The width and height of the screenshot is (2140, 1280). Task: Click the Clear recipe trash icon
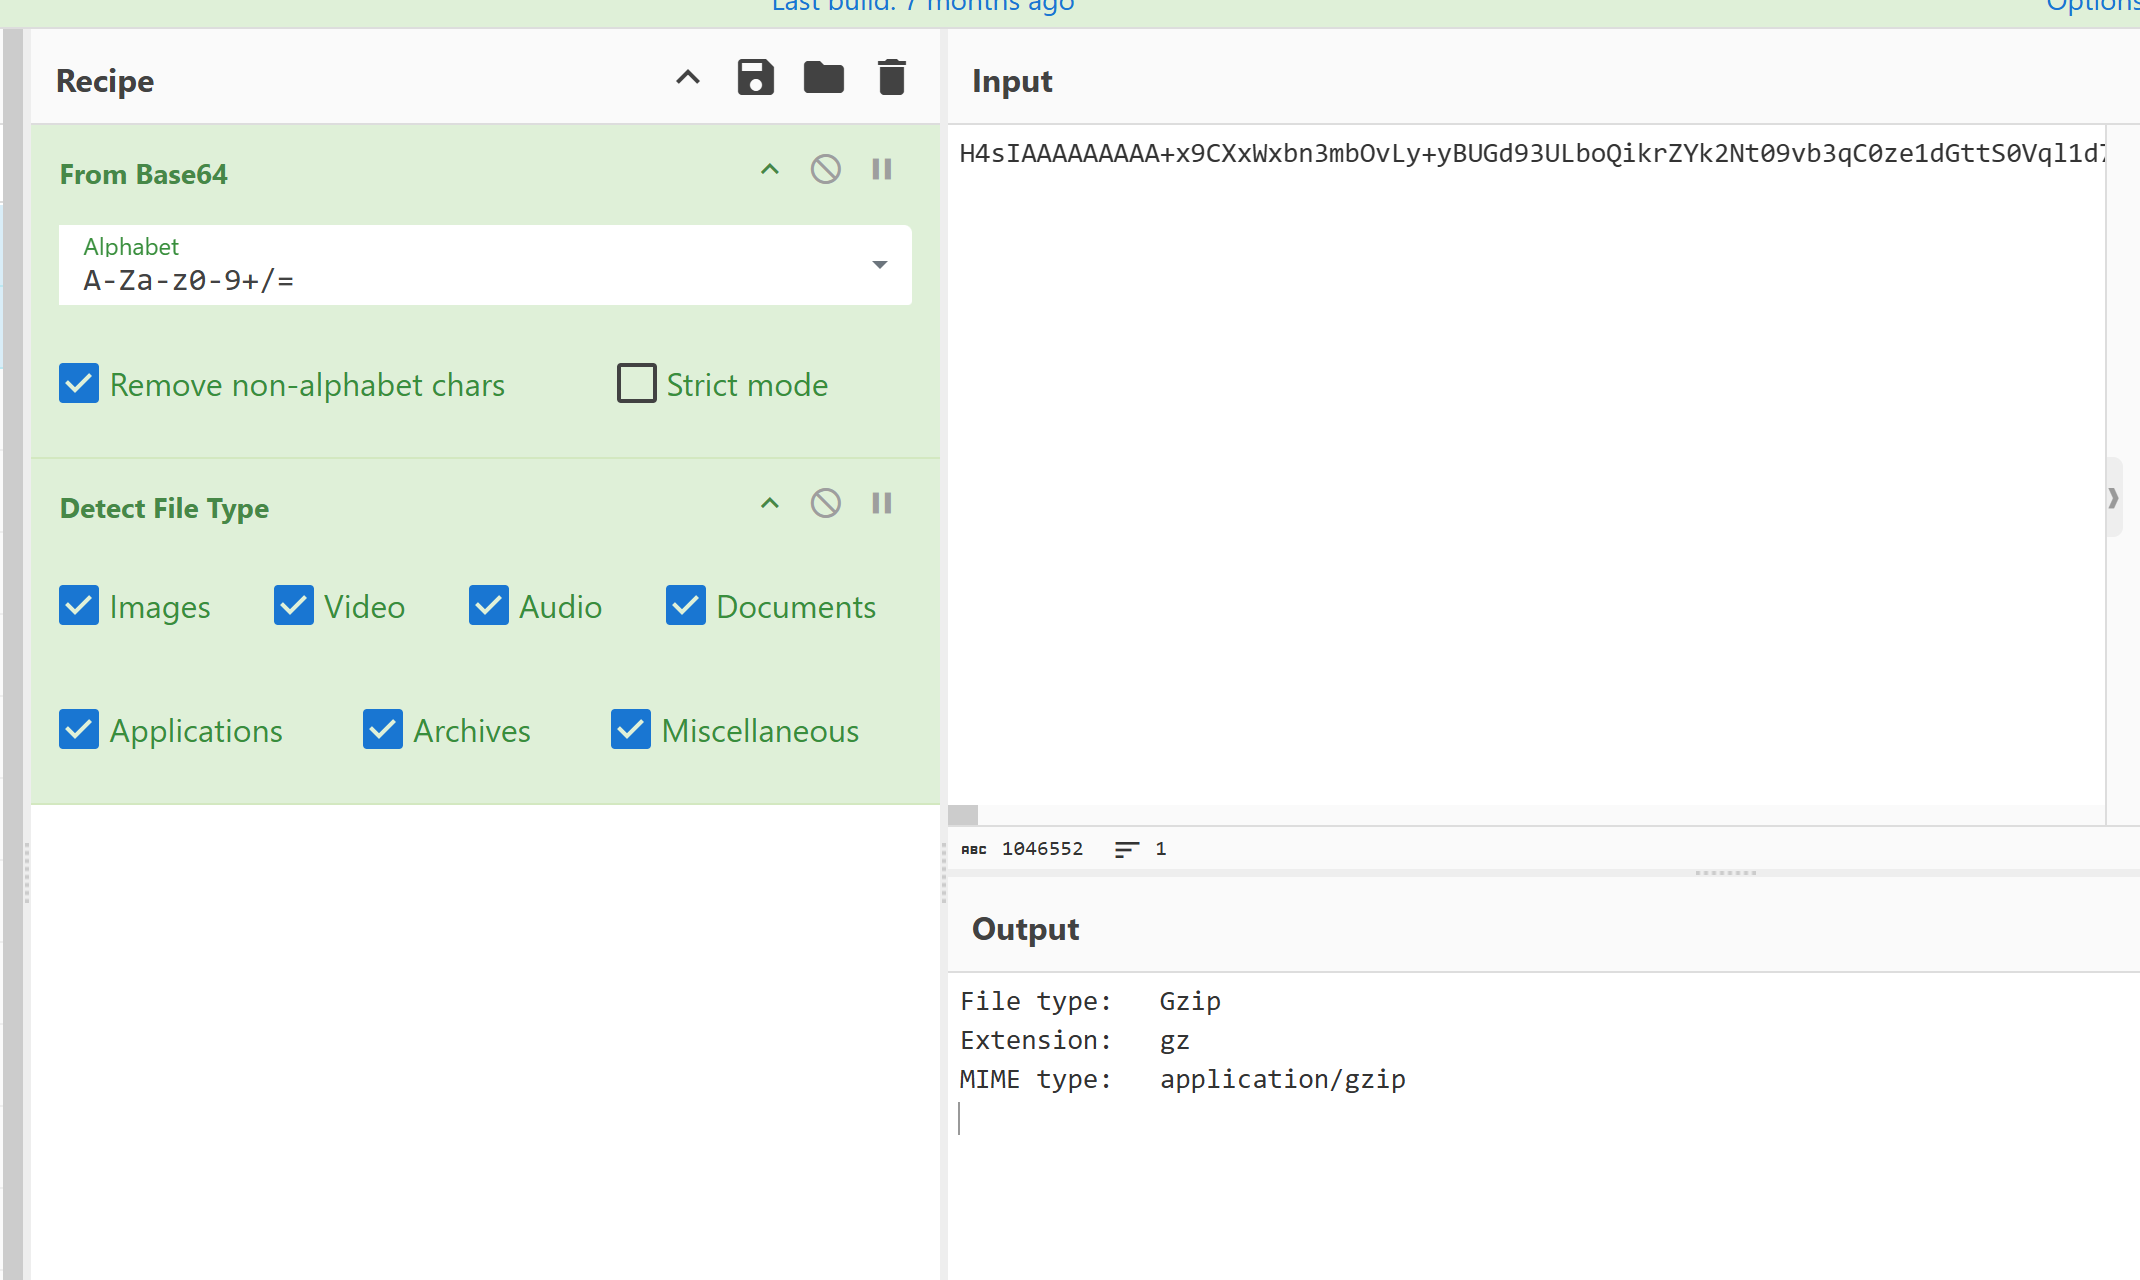click(x=891, y=78)
